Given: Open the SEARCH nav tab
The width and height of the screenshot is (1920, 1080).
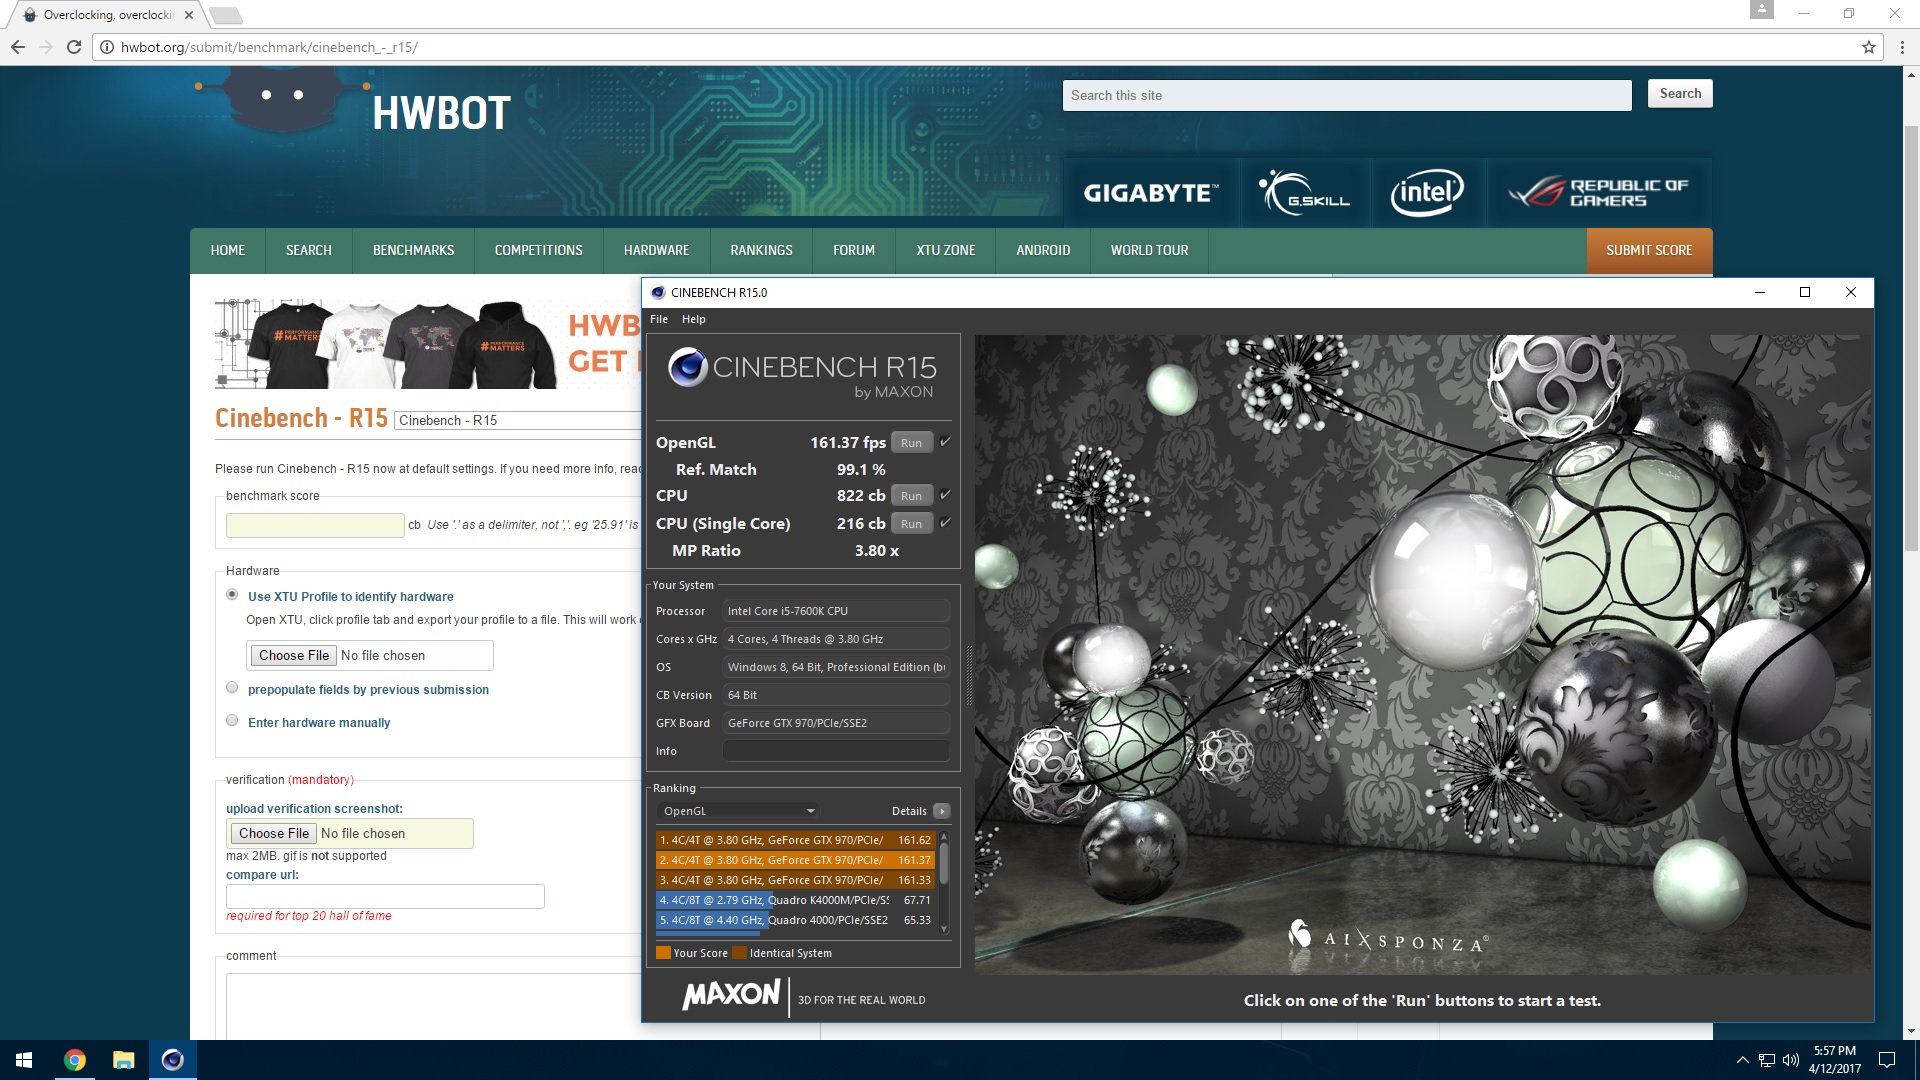Looking at the screenshot, I should pos(308,251).
